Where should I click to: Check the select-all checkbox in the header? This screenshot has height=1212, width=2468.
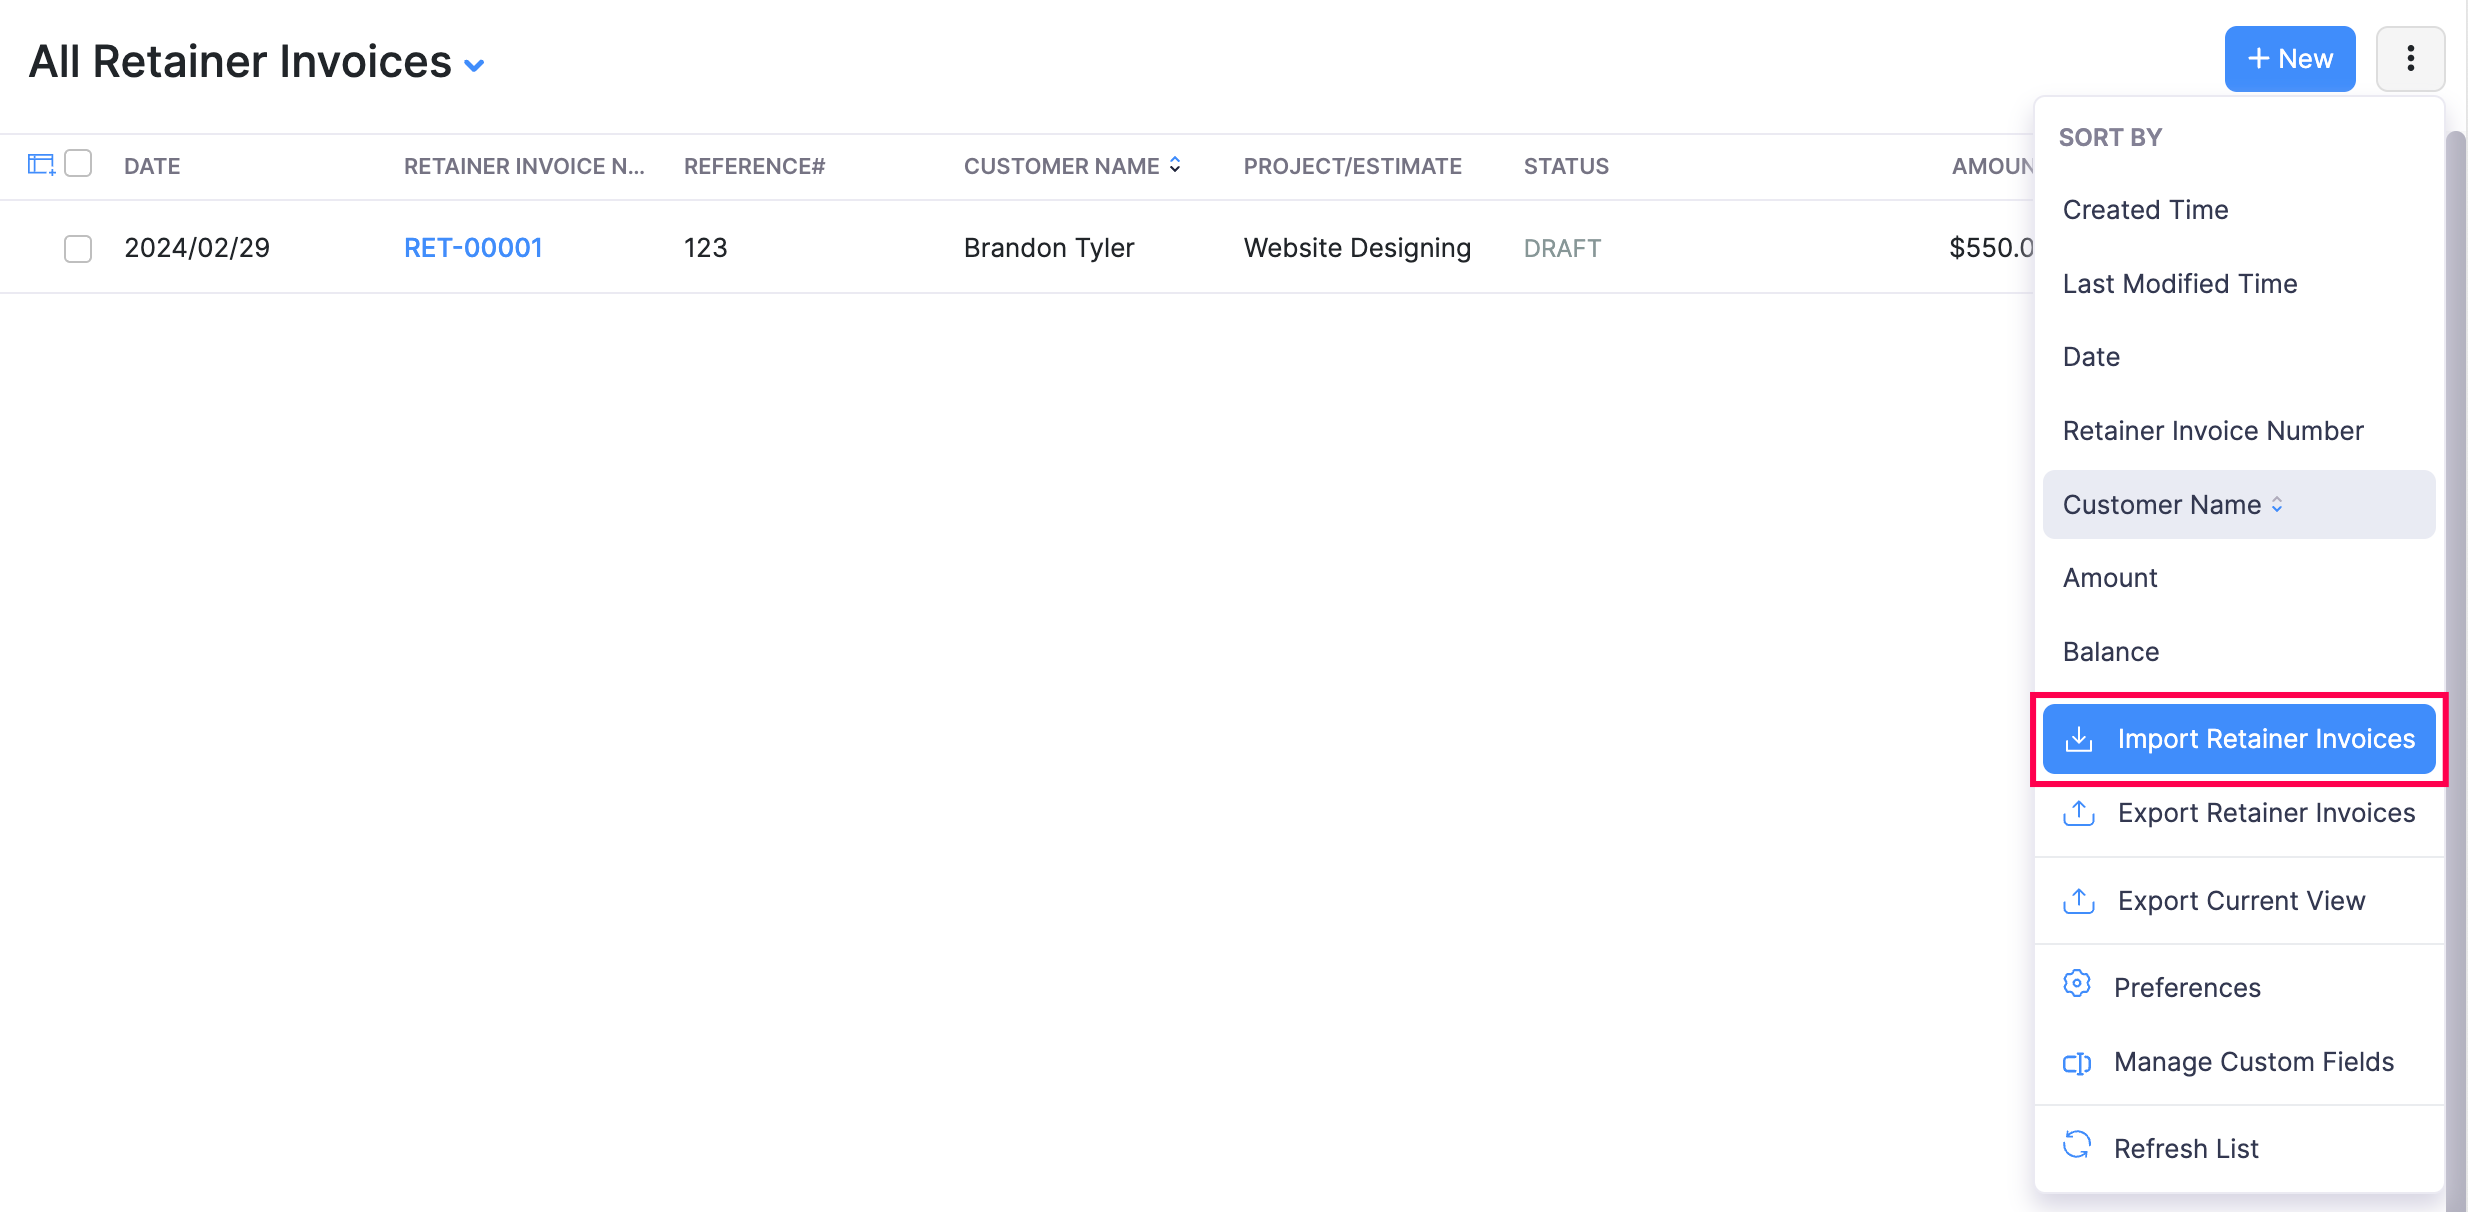[x=78, y=161]
